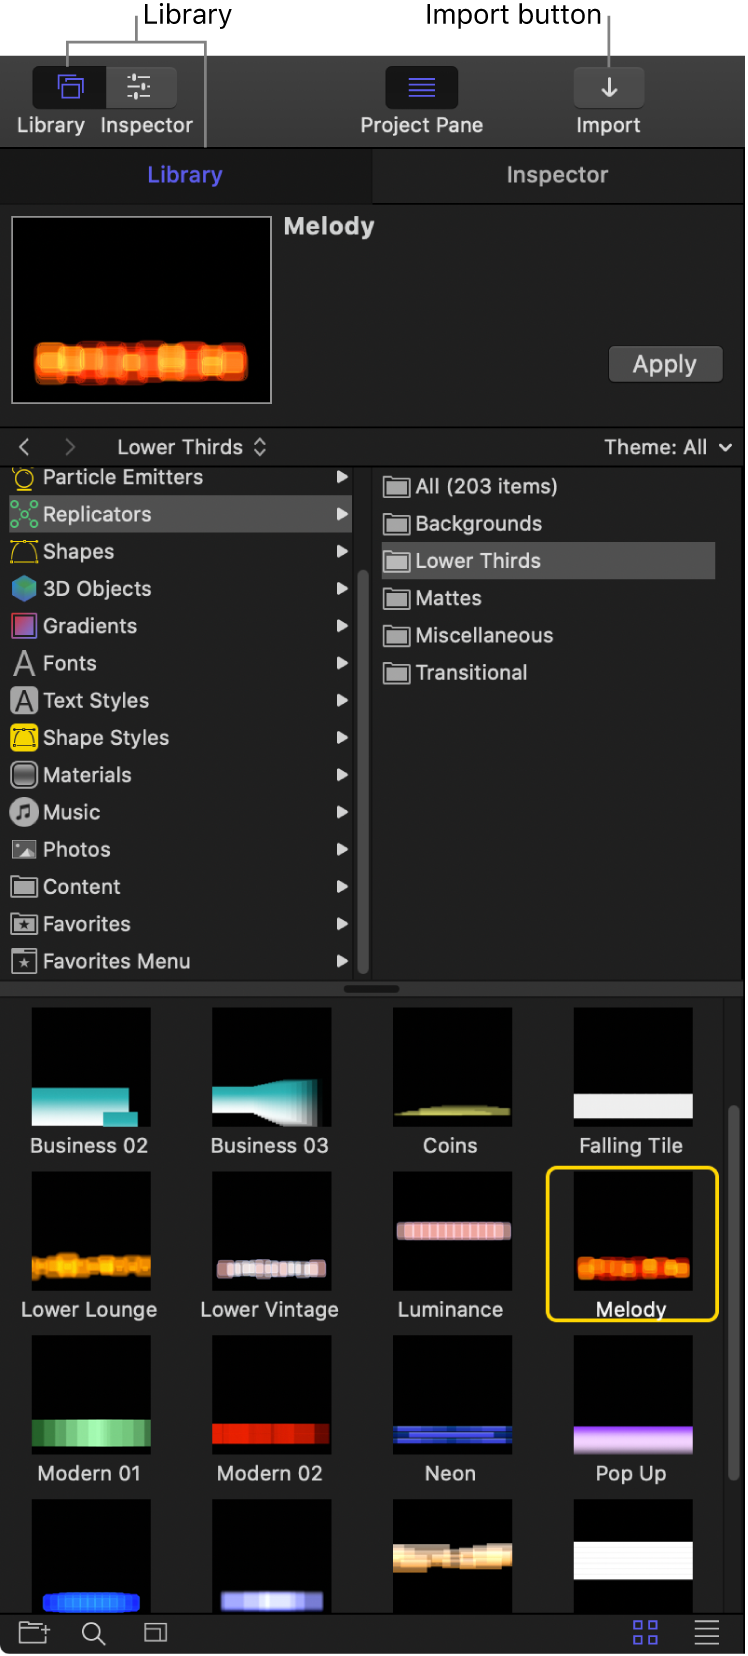Open the search field with magnifying glass icon
Viewport: 748px width, 1656px height.
(93, 1633)
